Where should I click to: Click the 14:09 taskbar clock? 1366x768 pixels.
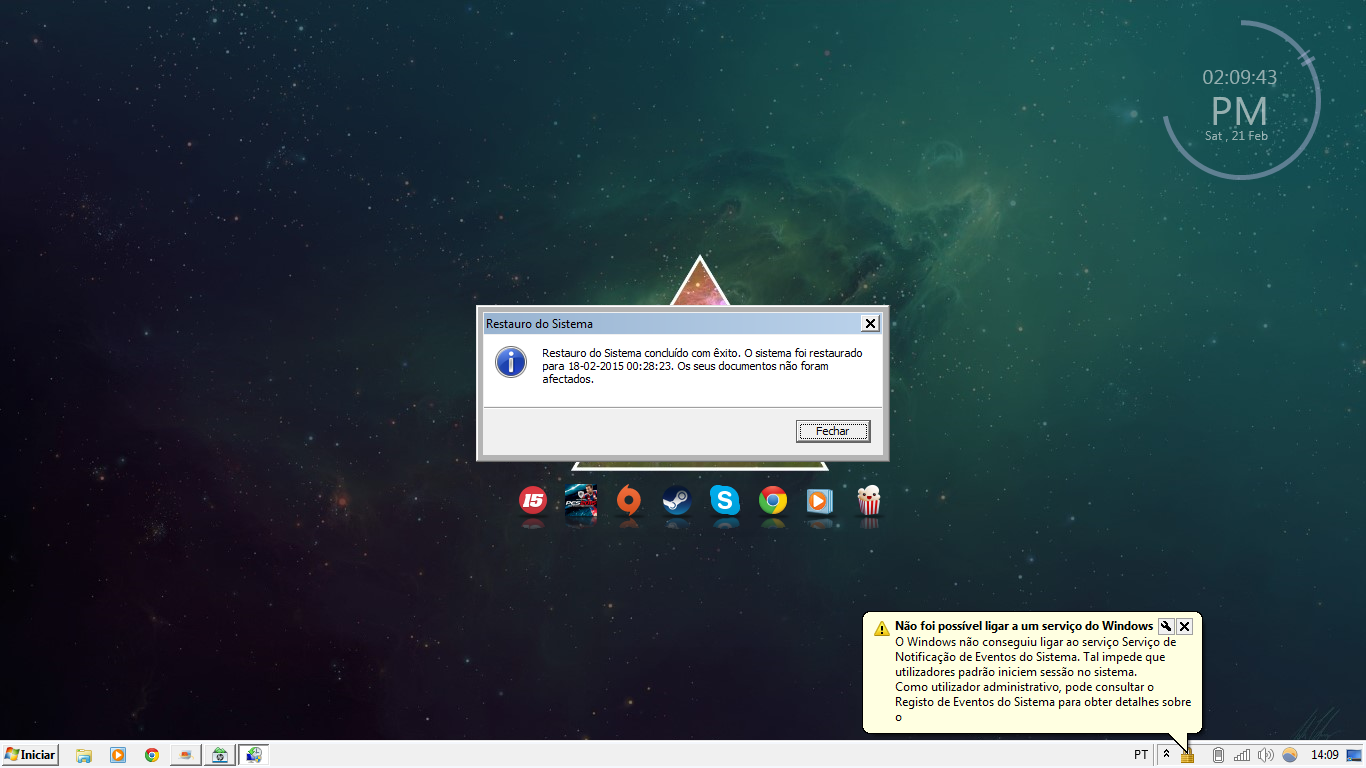(x=1324, y=755)
